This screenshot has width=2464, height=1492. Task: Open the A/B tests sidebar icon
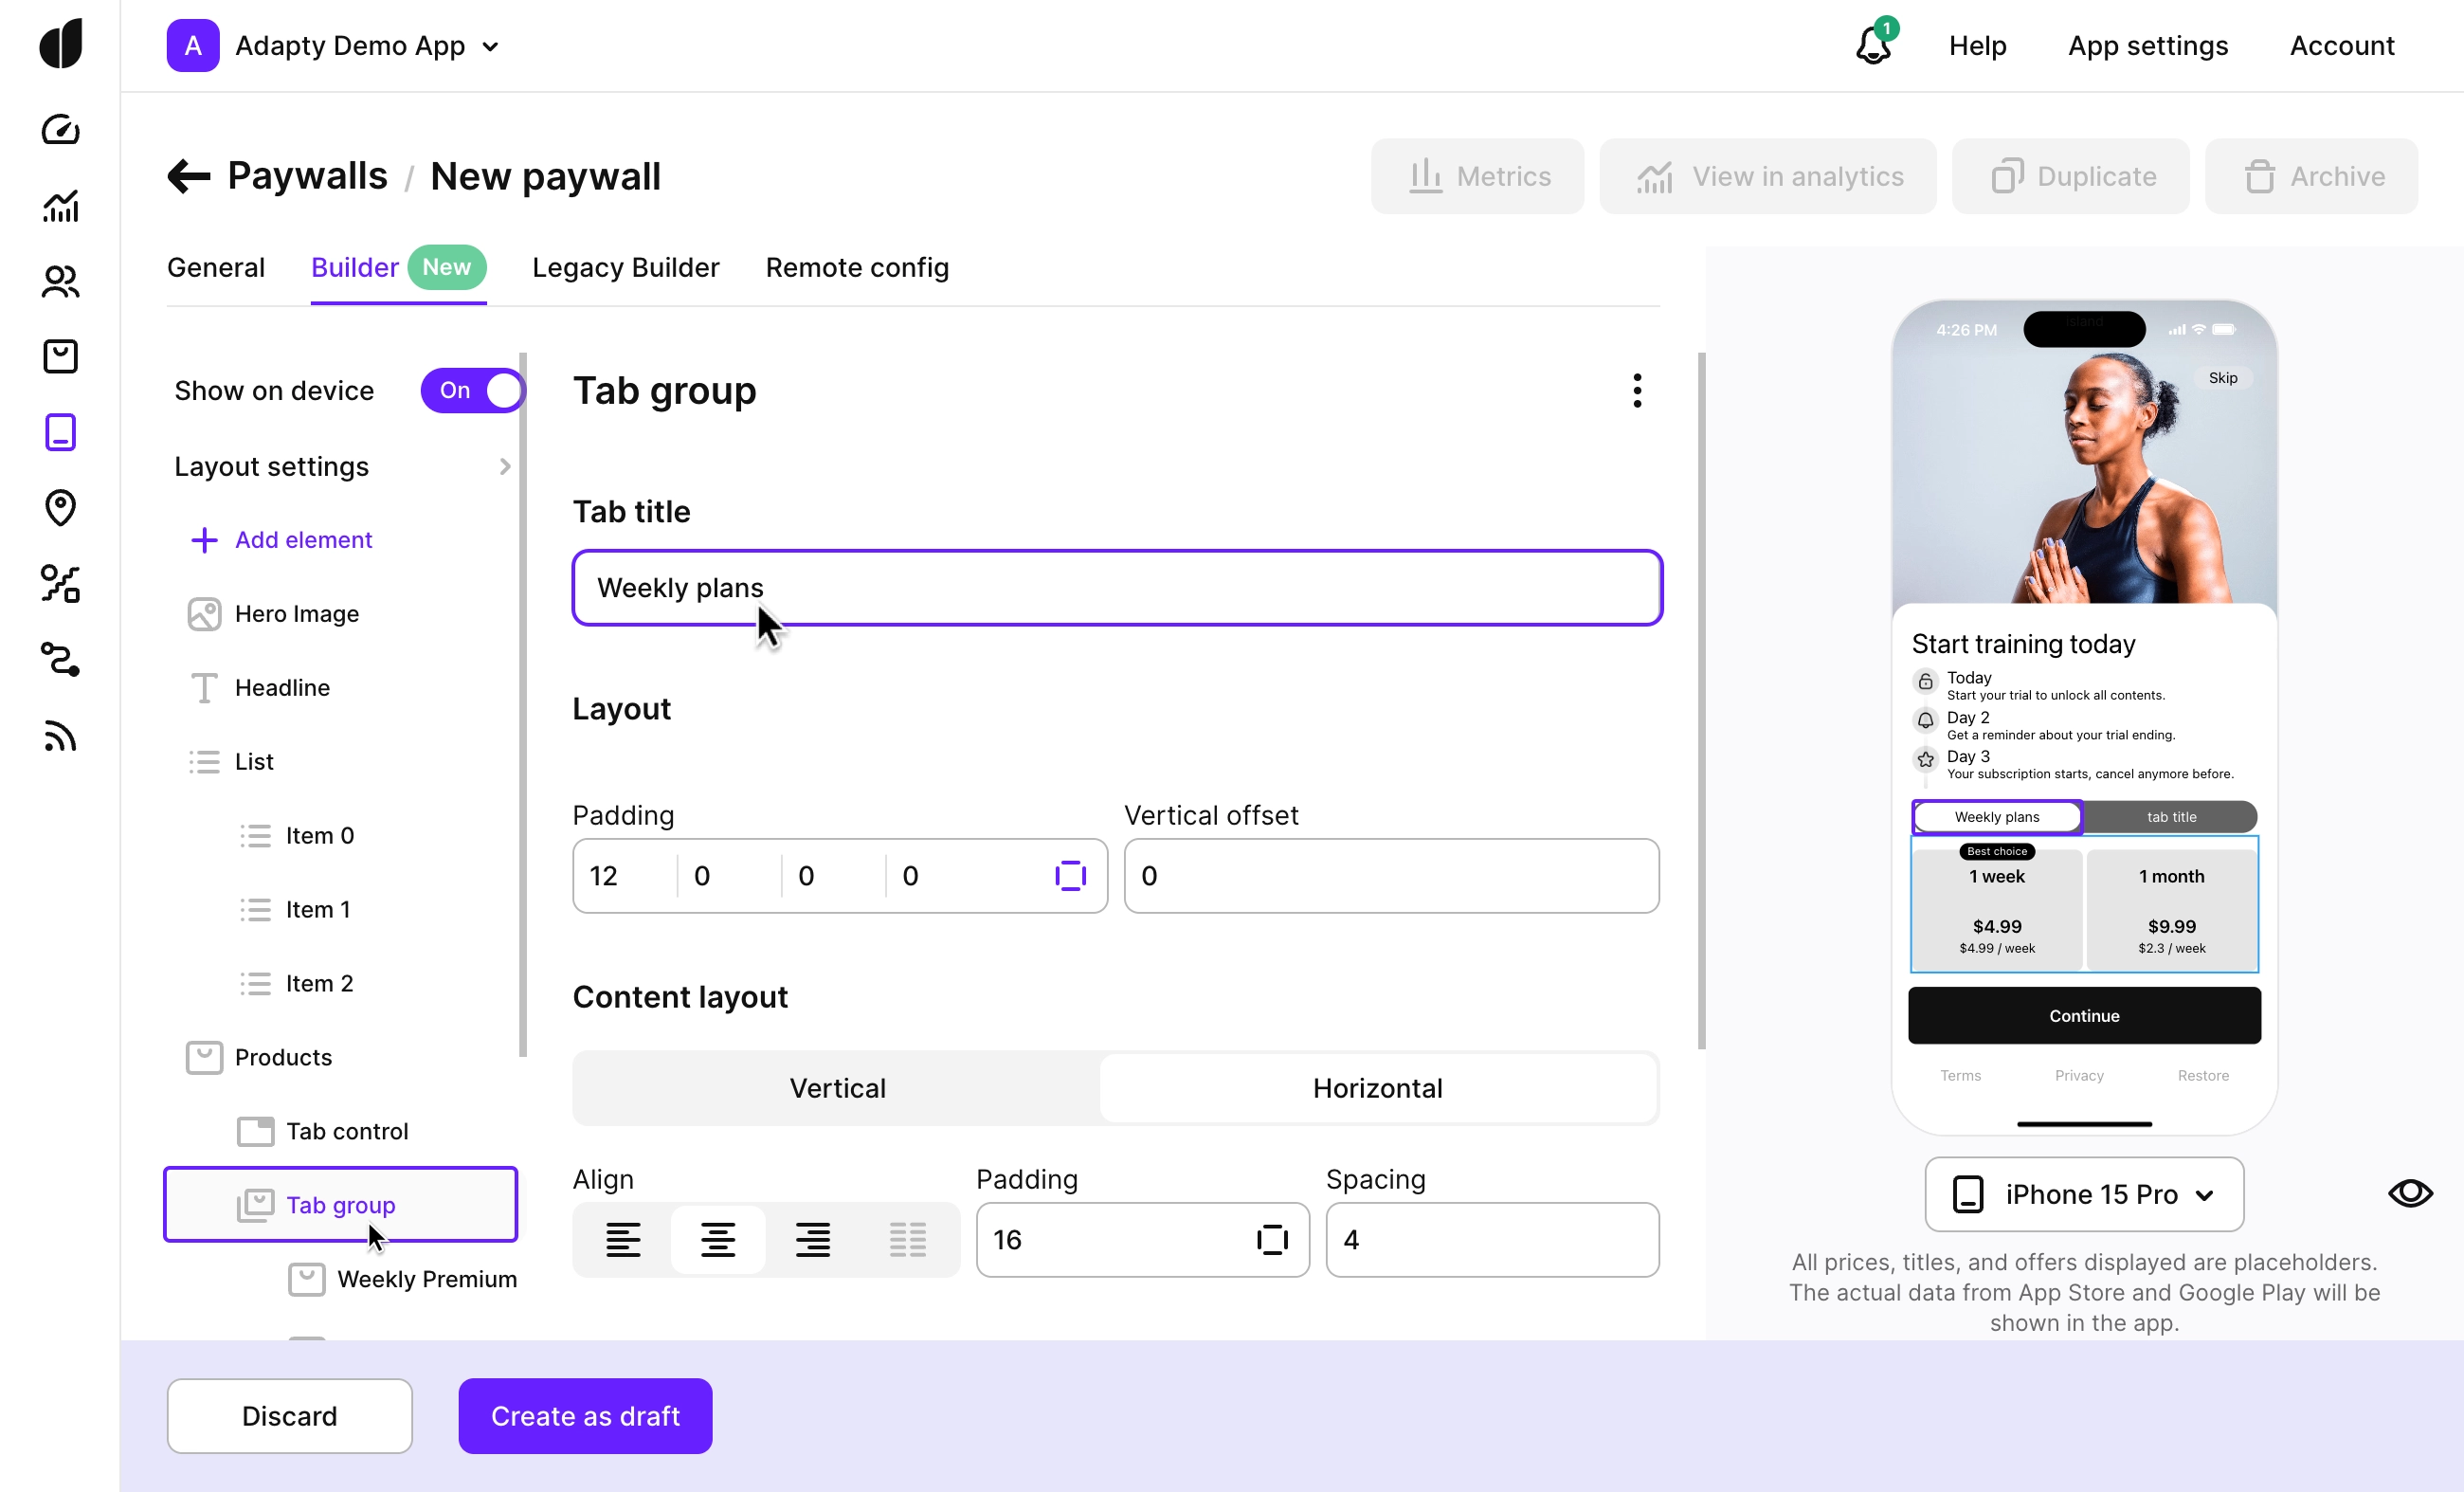(x=60, y=584)
